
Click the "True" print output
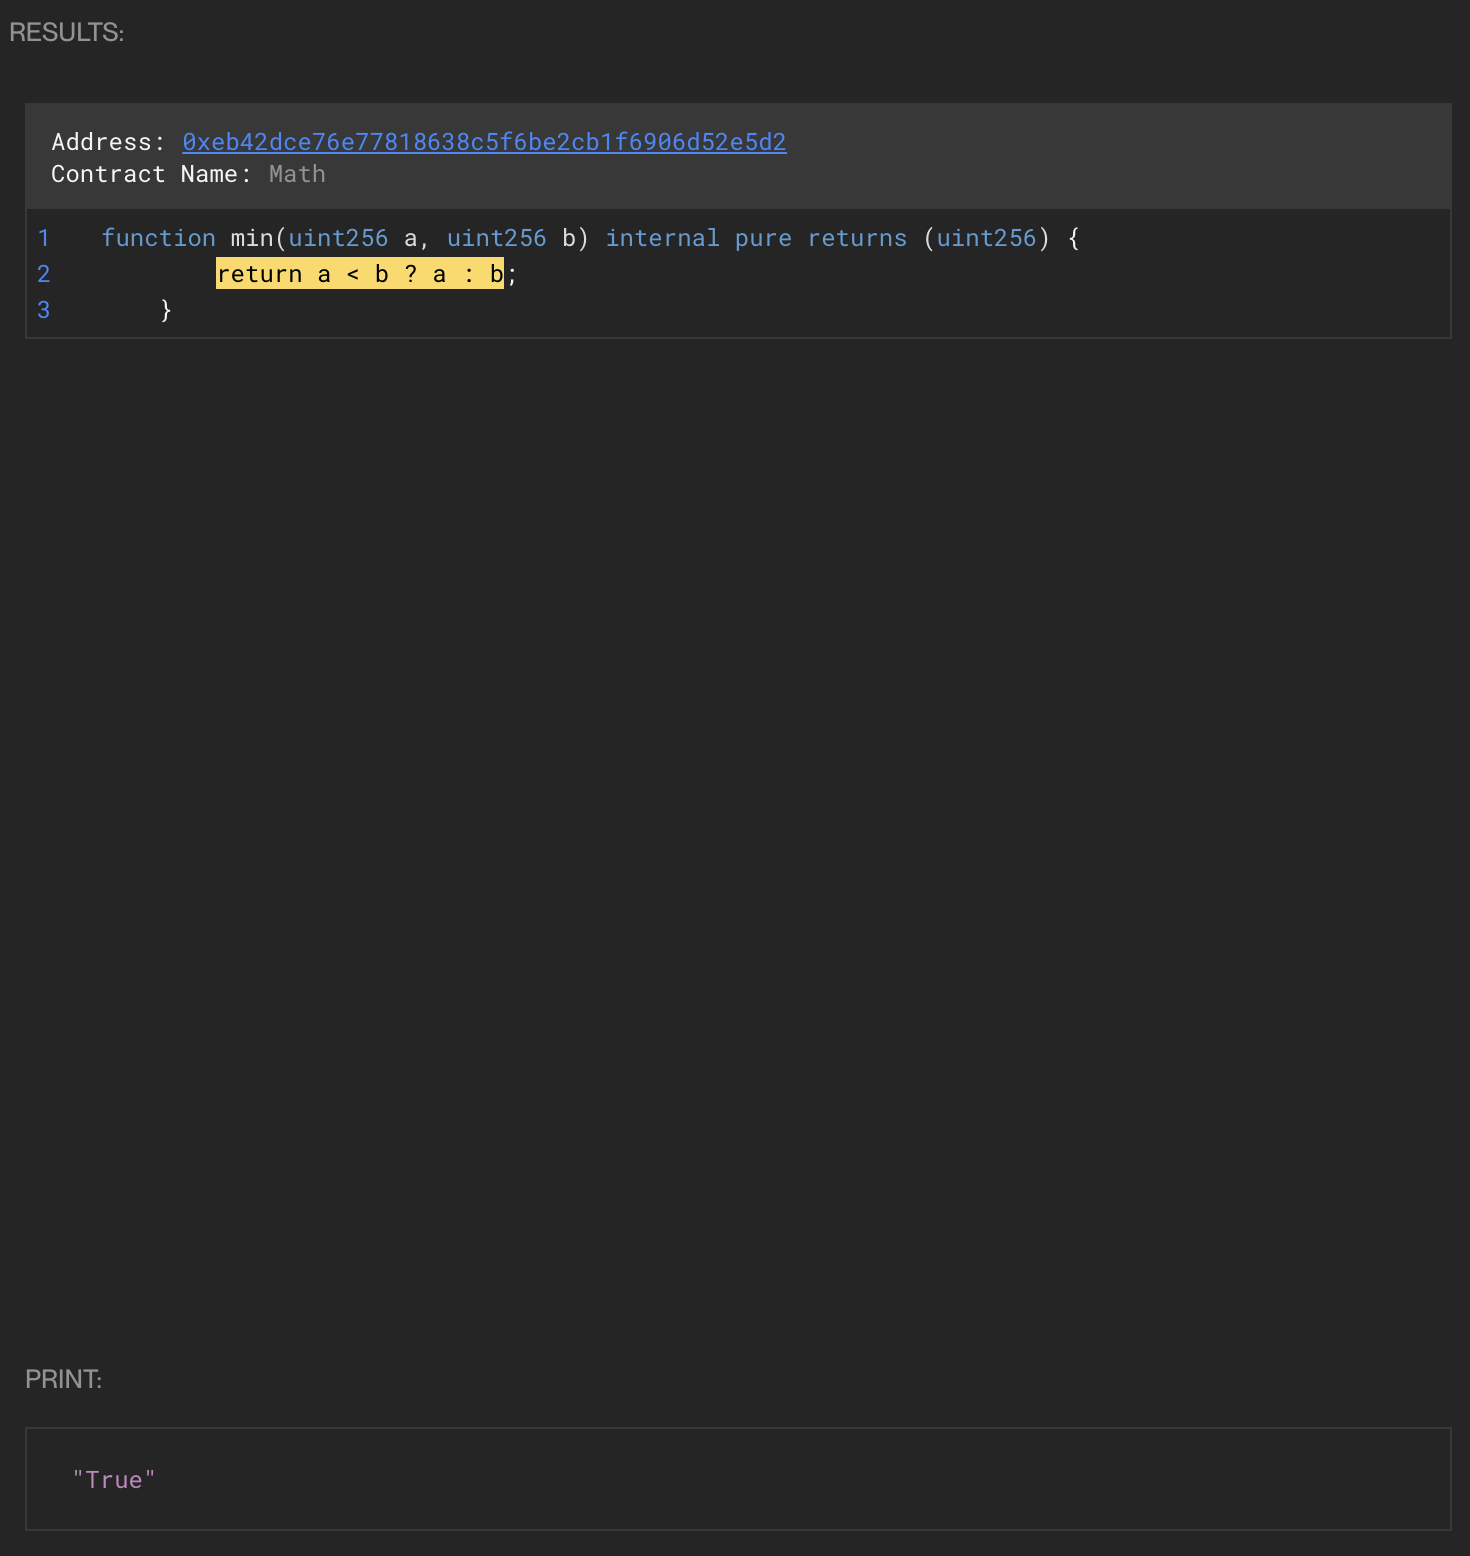click(114, 1480)
